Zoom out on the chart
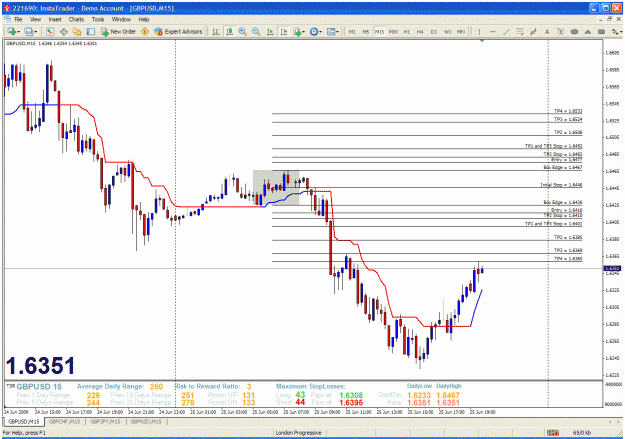This screenshot has width=625, height=439. click(x=256, y=31)
